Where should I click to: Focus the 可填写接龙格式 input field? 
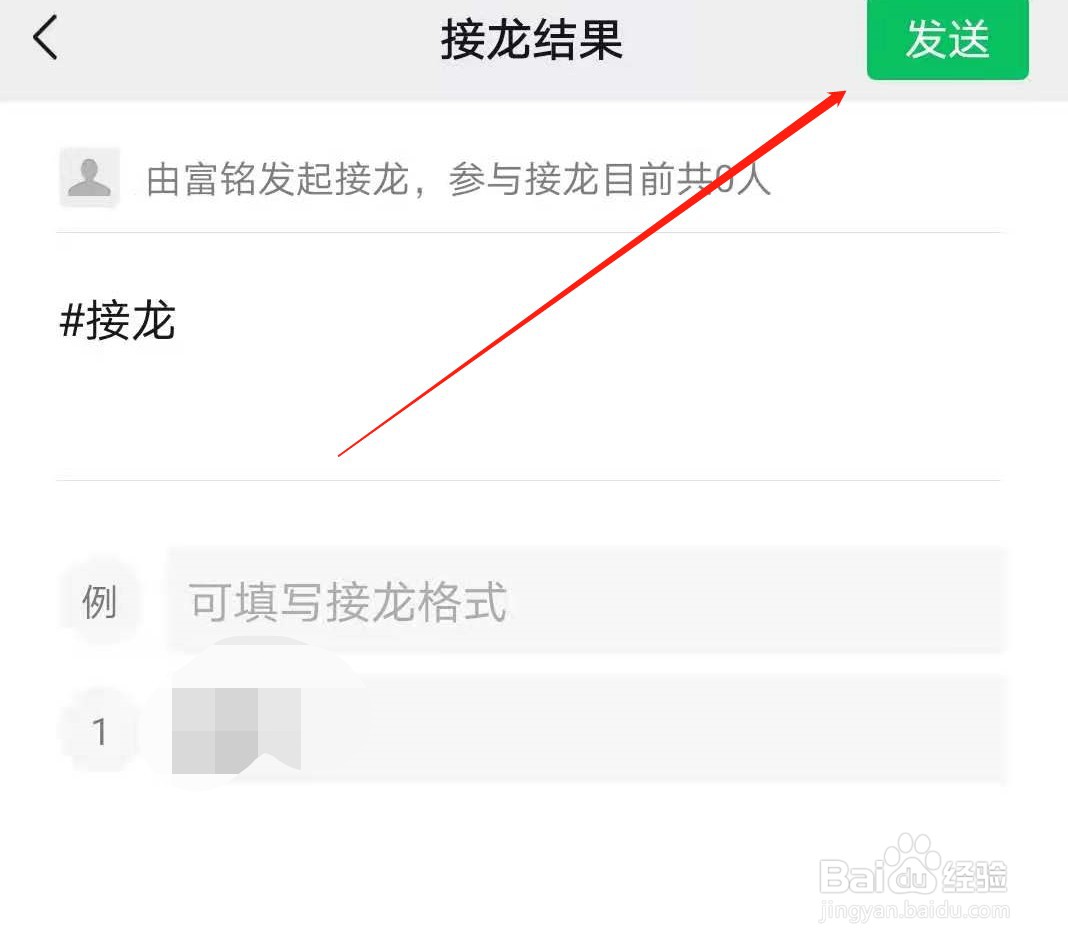pyautogui.click(x=587, y=601)
